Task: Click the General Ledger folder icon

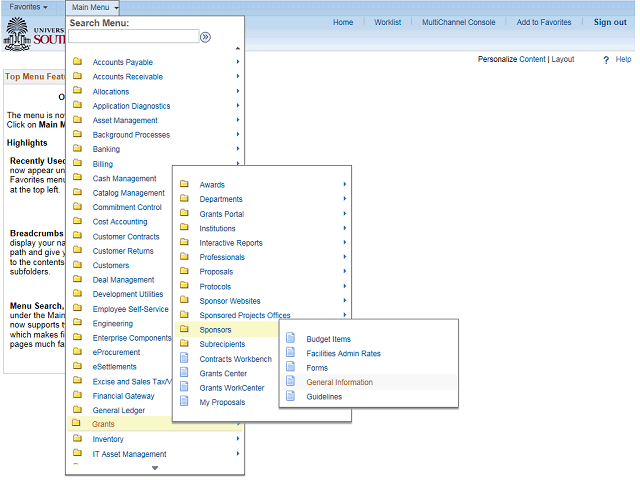Action: click(78, 409)
